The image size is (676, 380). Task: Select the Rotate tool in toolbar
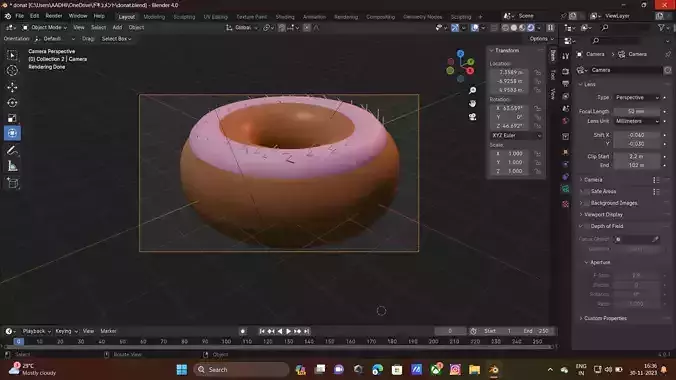click(x=12, y=103)
